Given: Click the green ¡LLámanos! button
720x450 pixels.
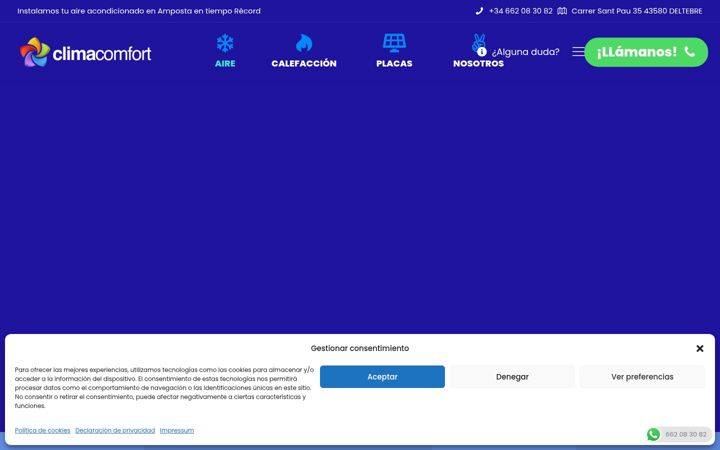Looking at the screenshot, I should [x=646, y=52].
